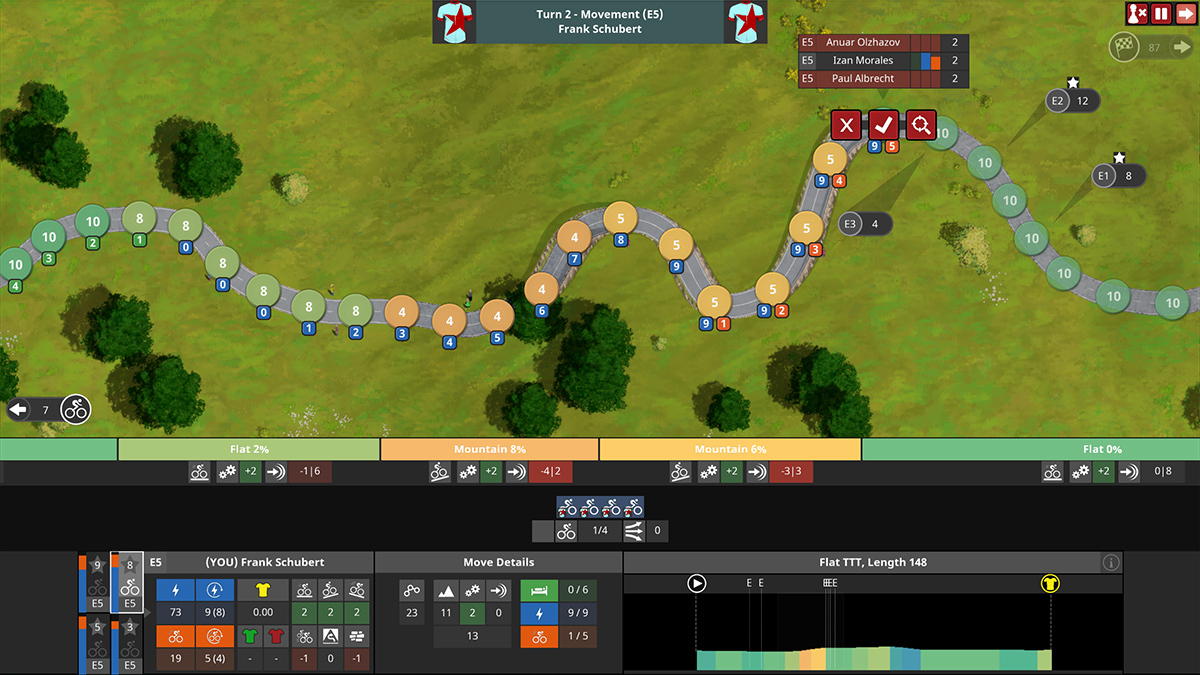This screenshot has width=1200, height=675.
Task: Expand the E1 group marker showing 8
Action: tap(1118, 176)
